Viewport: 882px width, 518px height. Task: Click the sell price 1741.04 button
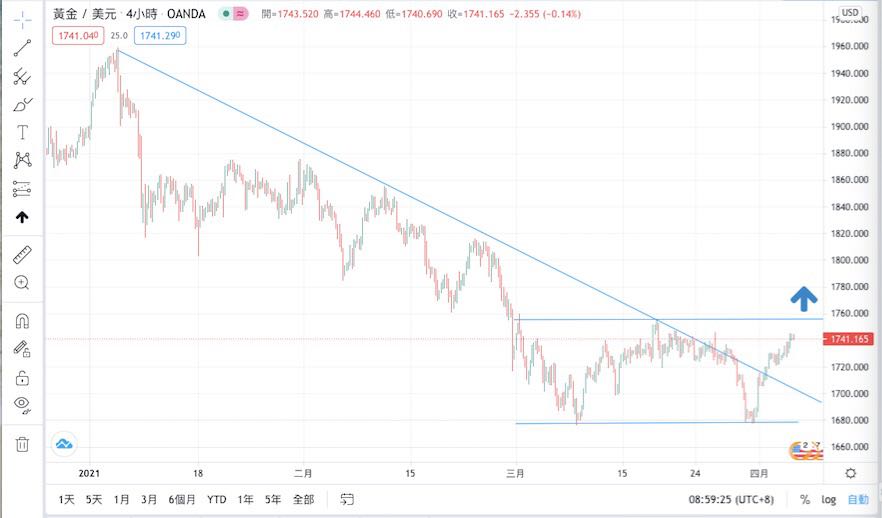coord(80,35)
